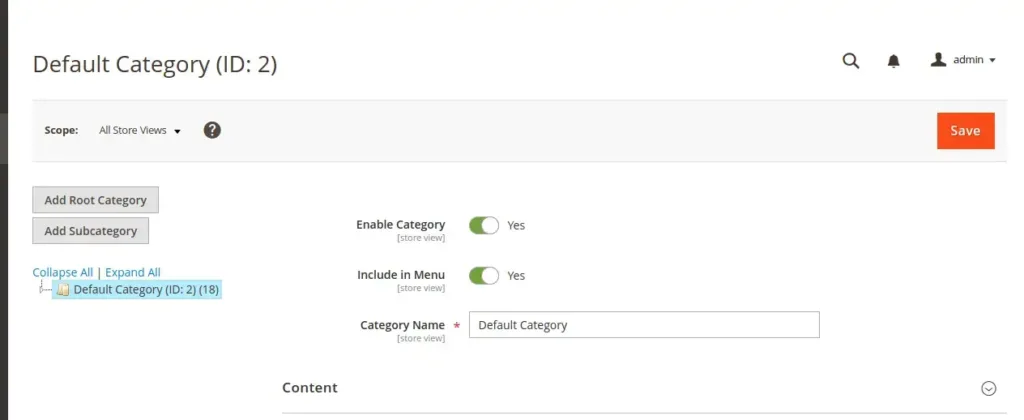Viewport: 1024px width, 420px height.
Task: Click the Category Name text field
Action: [644, 325]
